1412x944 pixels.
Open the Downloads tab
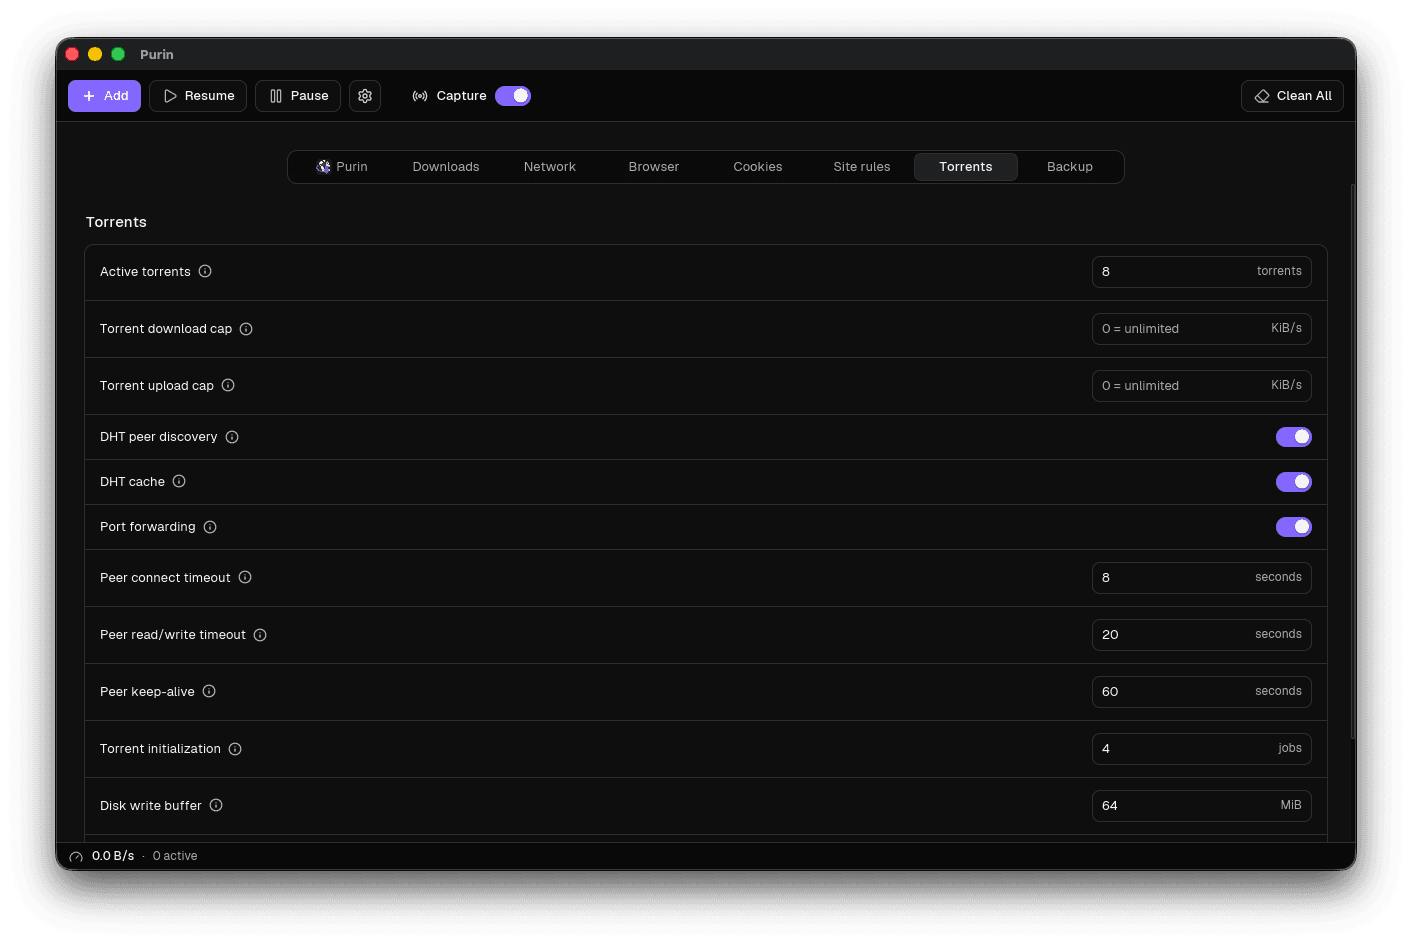pyautogui.click(x=446, y=167)
